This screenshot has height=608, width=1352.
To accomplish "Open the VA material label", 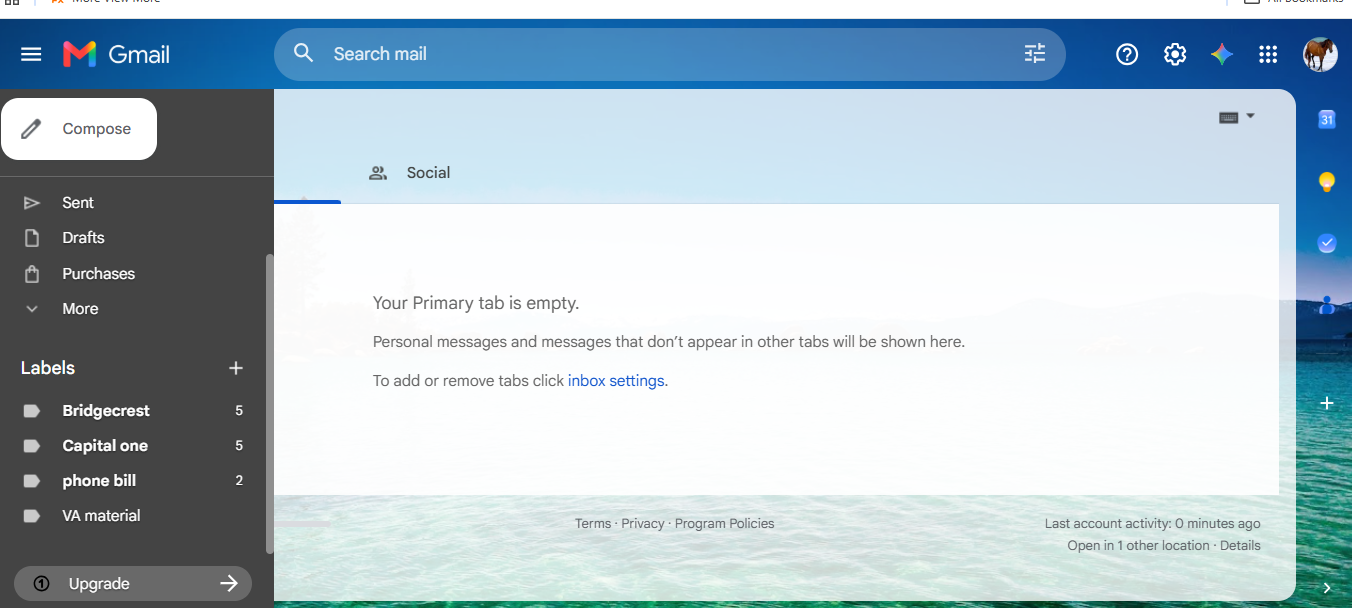I will [x=101, y=515].
